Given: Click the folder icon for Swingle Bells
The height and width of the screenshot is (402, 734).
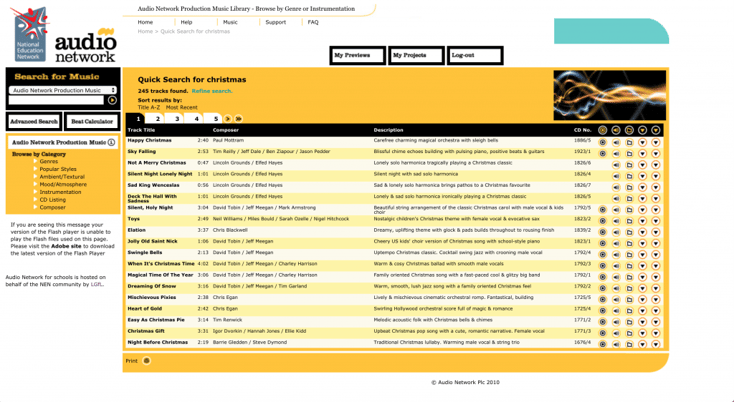Looking at the screenshot, I should [629, 255].
